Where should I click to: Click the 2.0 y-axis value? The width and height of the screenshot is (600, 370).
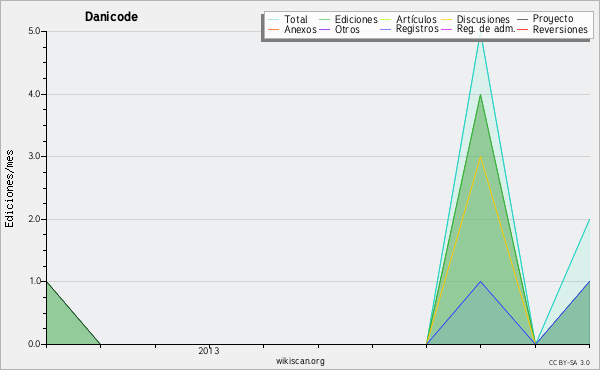pyautogui.click(x=34, y=219)
